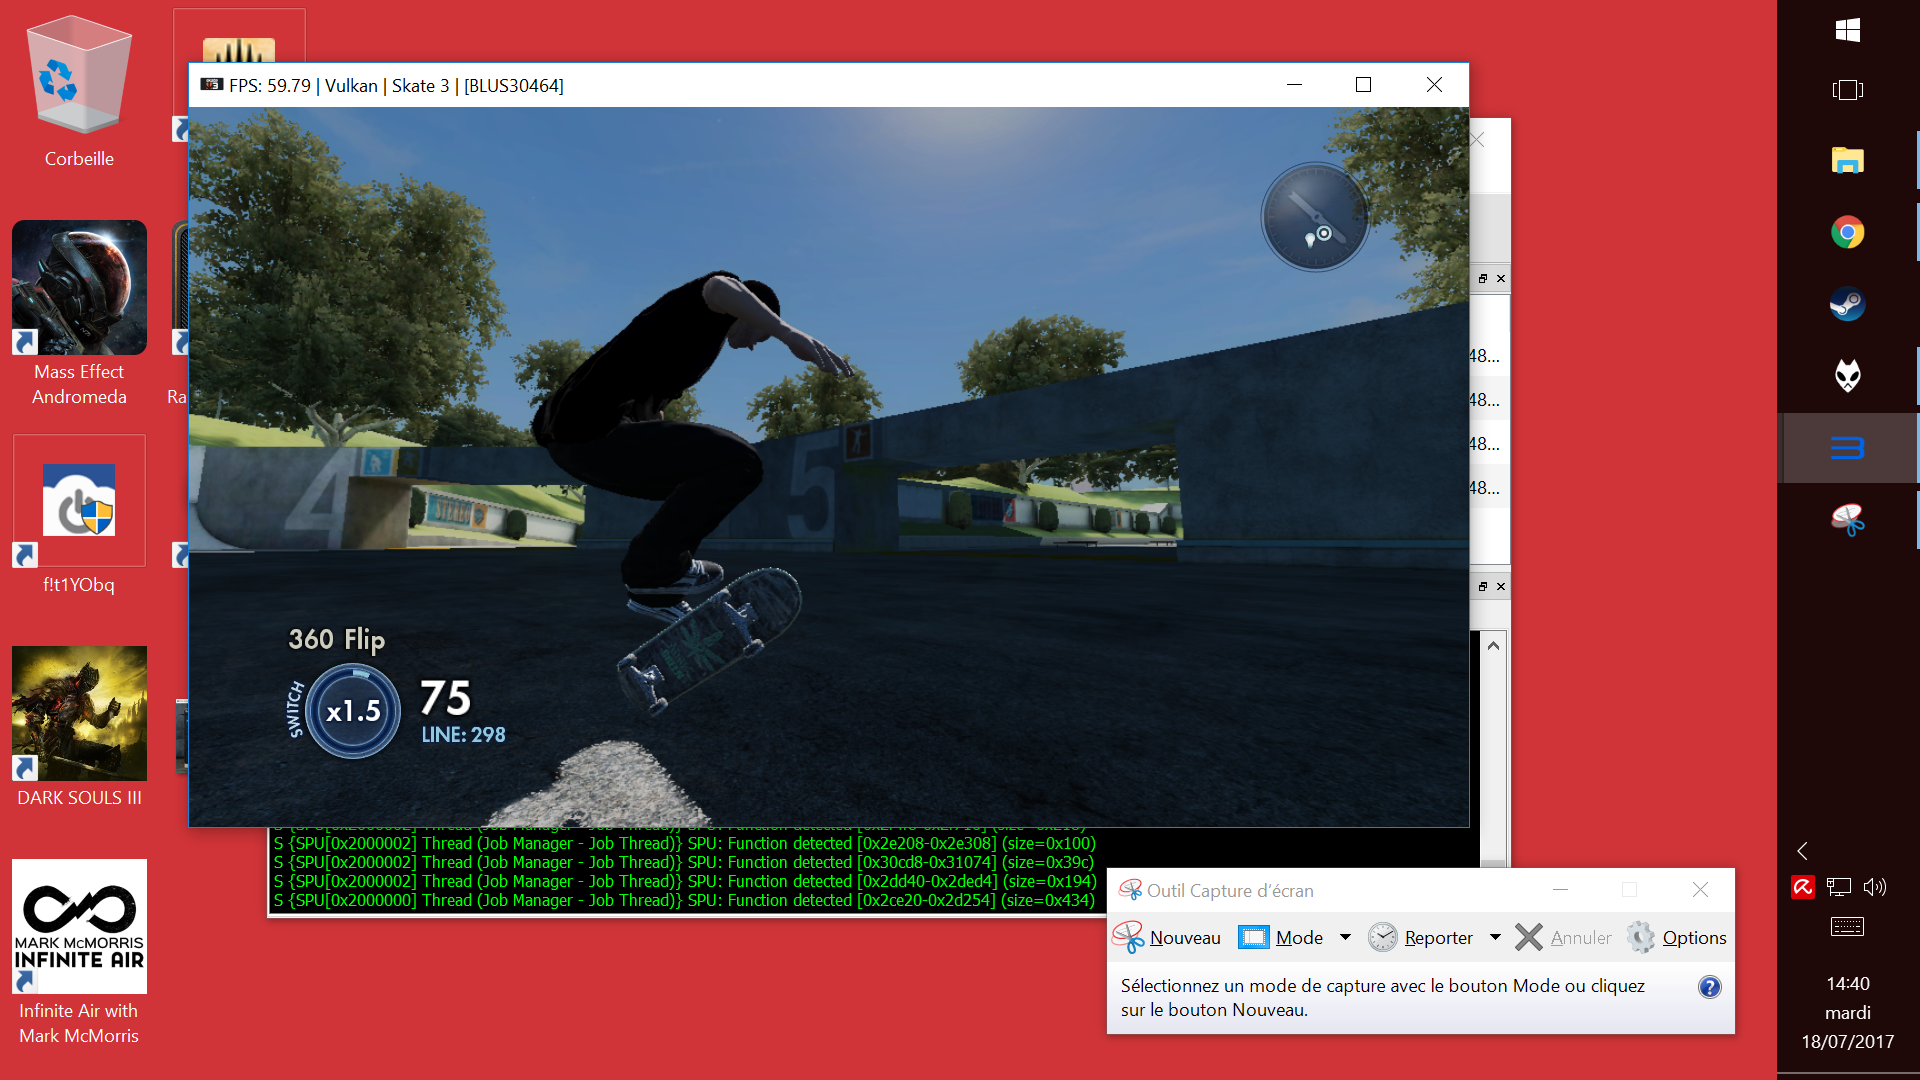Viewport: 1920px width, 1080px height.
Task: Close the upper RPCS3 dock panel
Action: tap(1501, 279)
